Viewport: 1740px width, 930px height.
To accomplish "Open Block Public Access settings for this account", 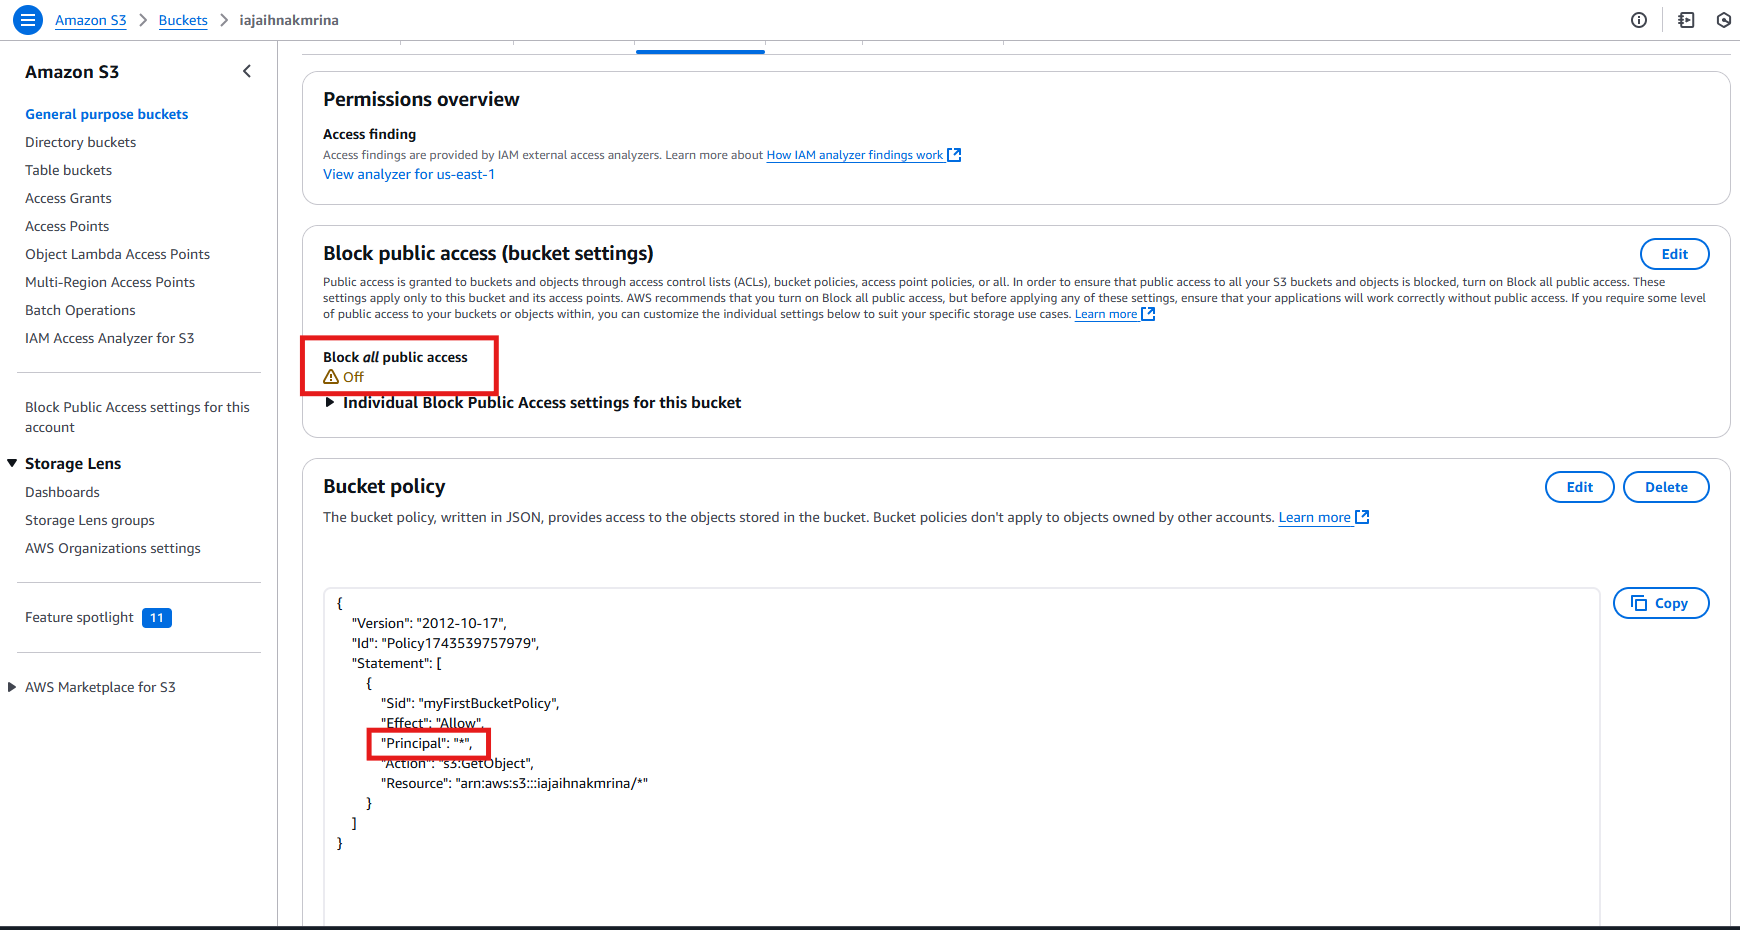I will [x=138, y=417].
